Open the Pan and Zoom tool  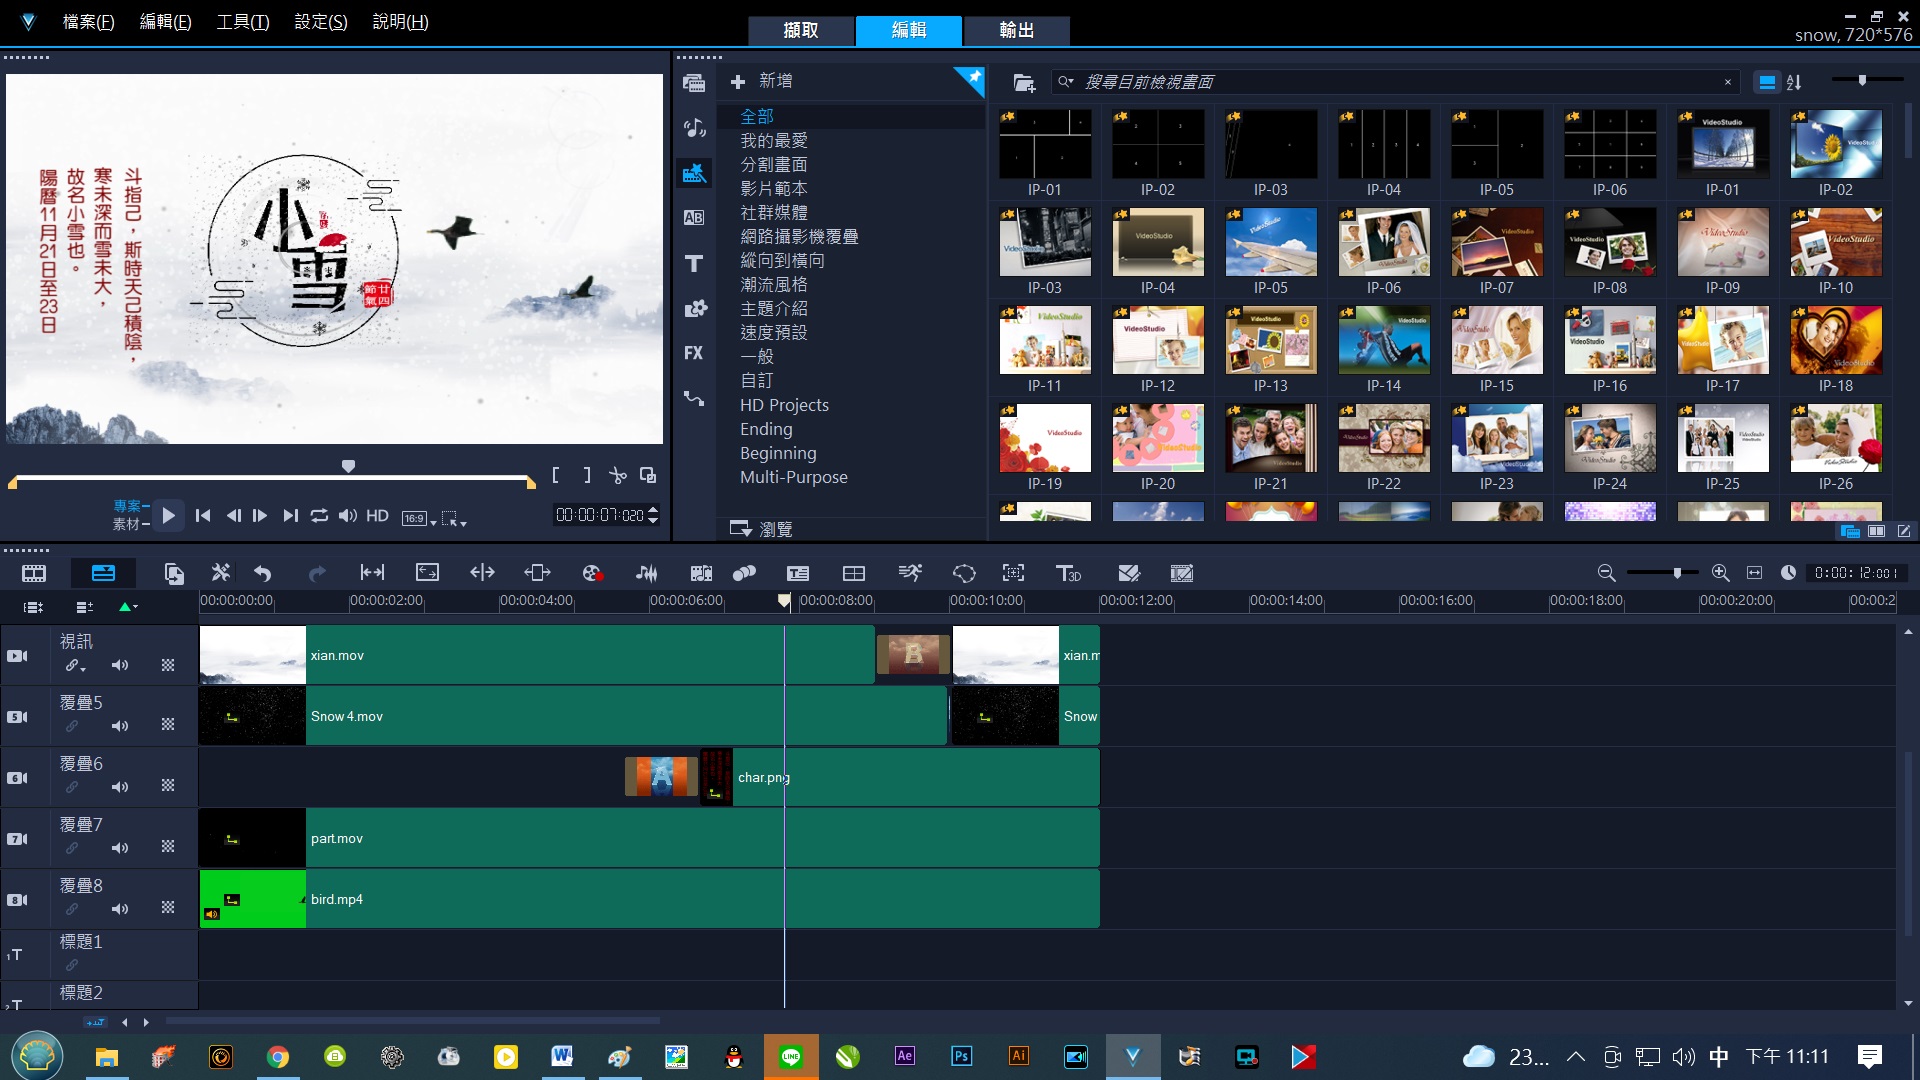point(1014,573)
